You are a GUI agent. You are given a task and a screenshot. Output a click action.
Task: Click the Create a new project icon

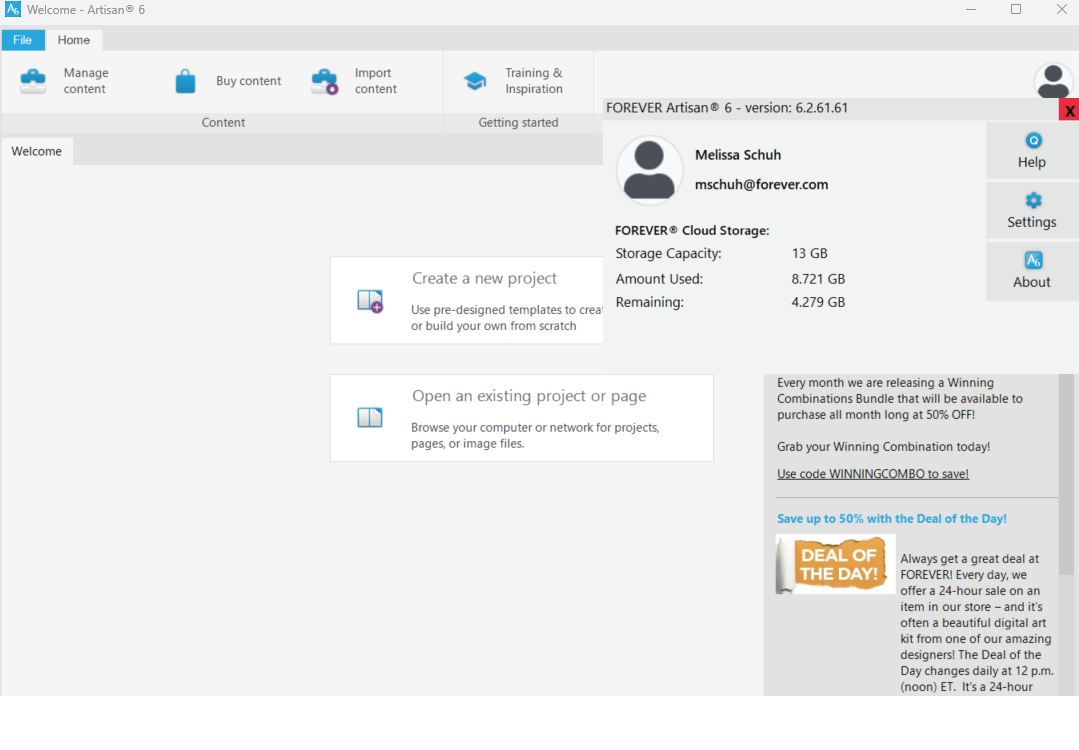[x=370, y=301]
